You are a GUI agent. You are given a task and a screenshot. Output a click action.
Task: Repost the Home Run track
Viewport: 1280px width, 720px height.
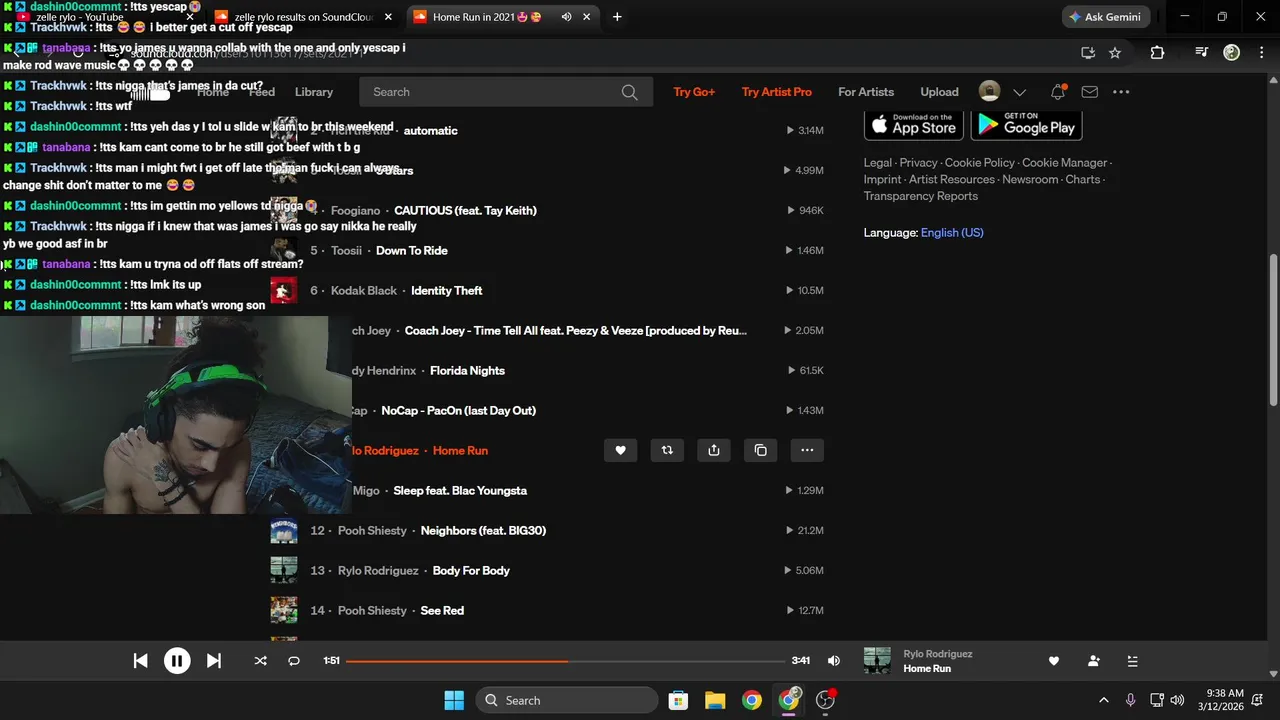click(x=667, y=450)
